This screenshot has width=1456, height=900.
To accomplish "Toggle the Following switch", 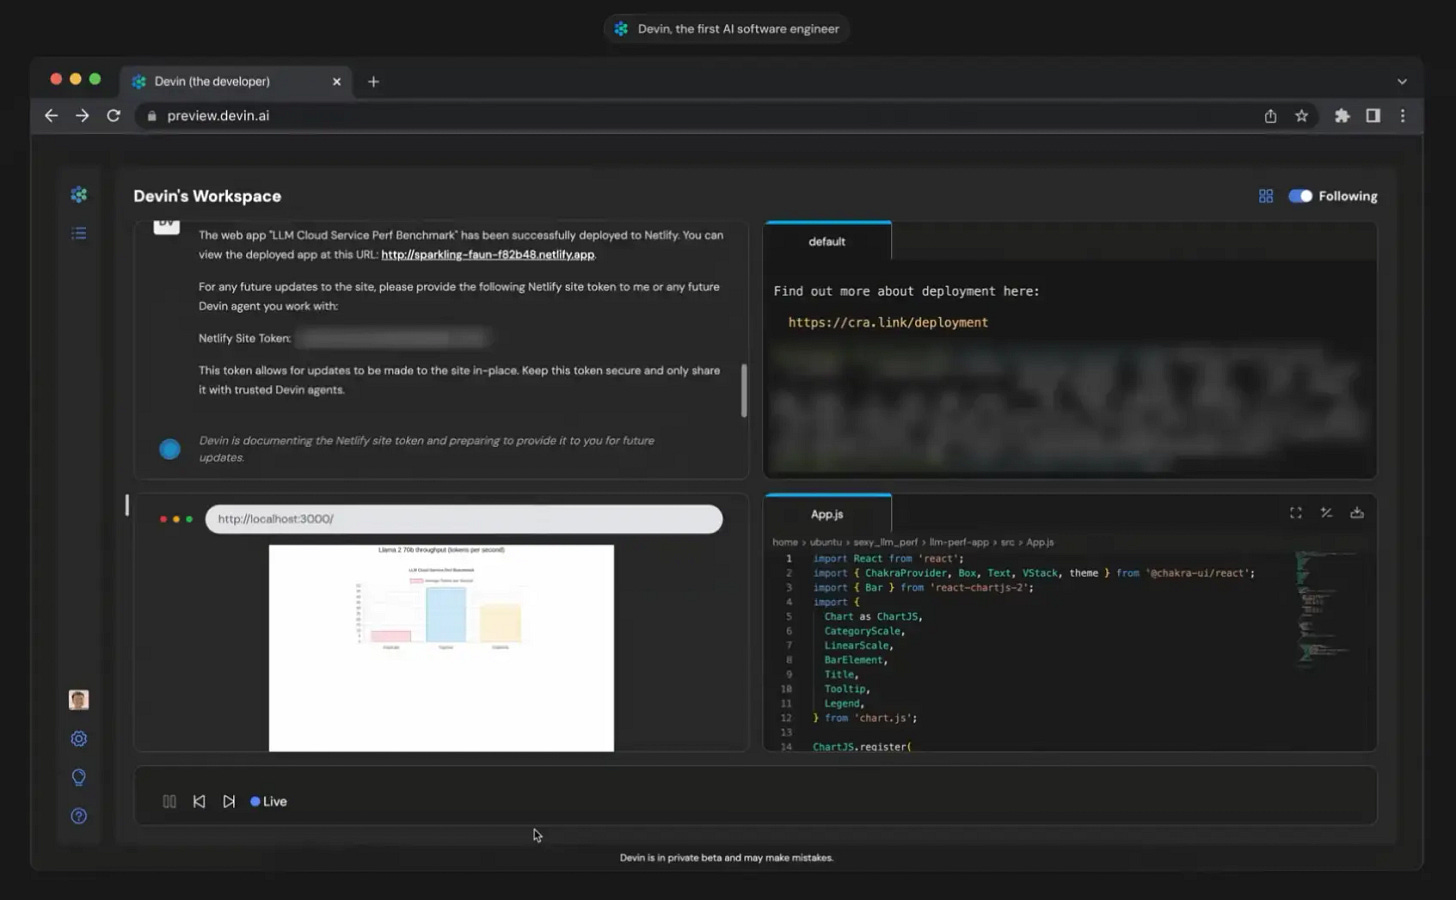I will coord(1300,196).
